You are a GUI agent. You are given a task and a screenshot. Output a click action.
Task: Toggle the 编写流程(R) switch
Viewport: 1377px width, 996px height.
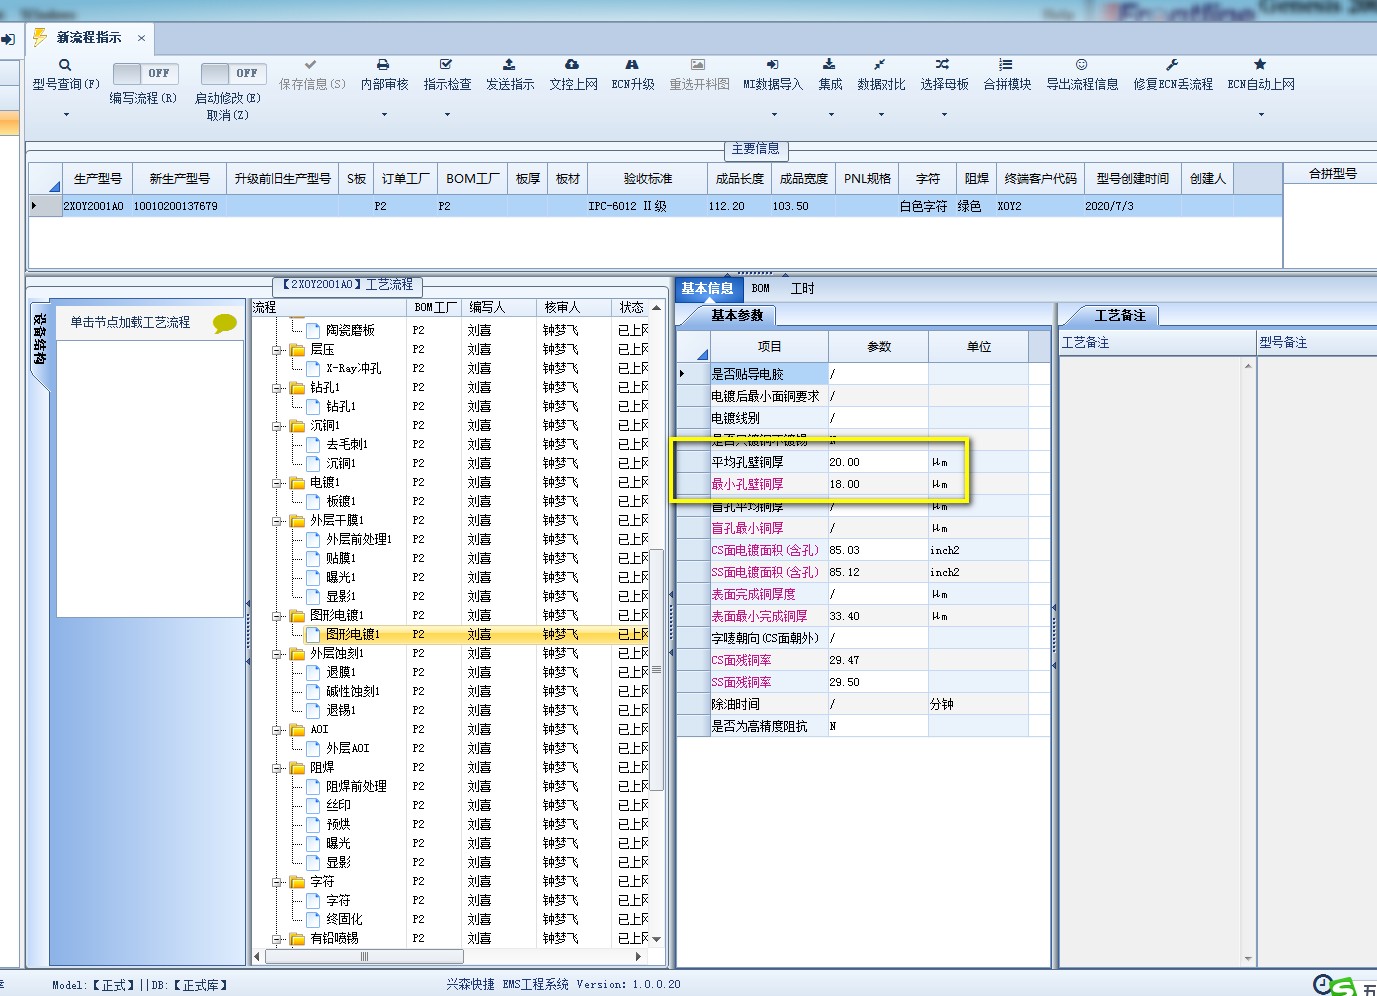145,73
